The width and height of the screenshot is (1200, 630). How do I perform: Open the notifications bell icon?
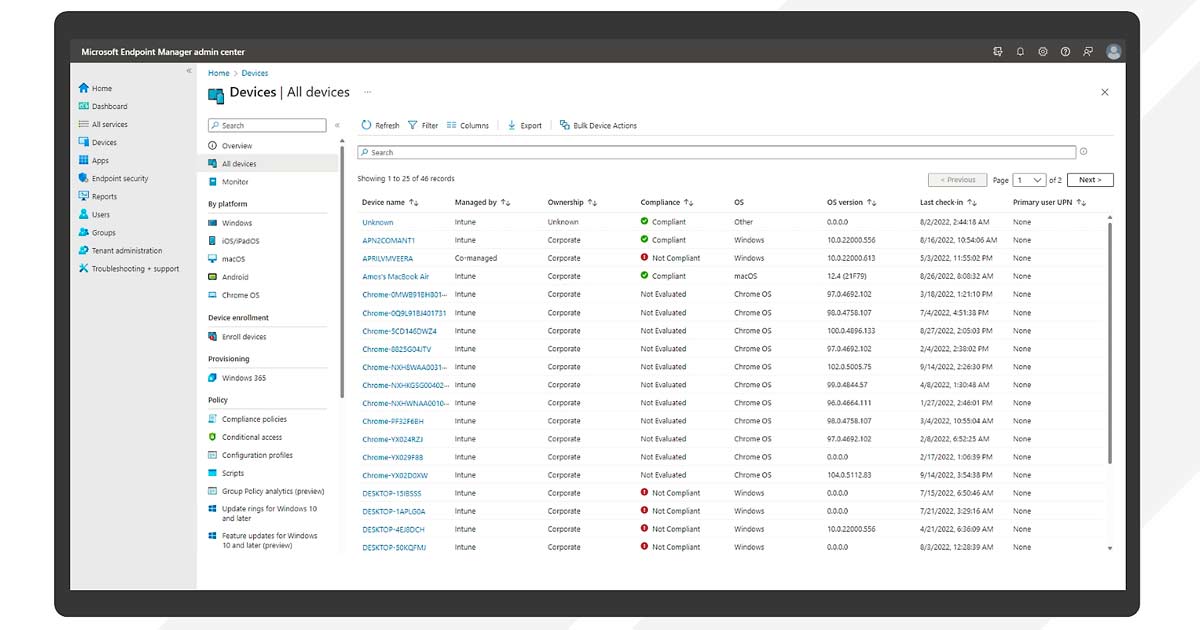click(1020, 50)
